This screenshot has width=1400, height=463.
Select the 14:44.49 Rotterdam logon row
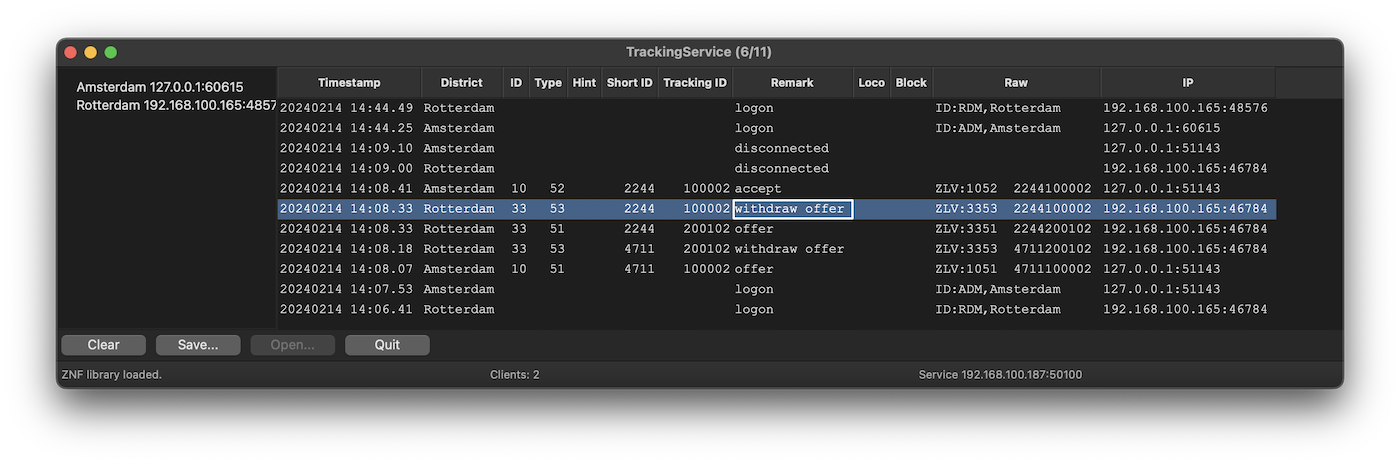point(600,108)
